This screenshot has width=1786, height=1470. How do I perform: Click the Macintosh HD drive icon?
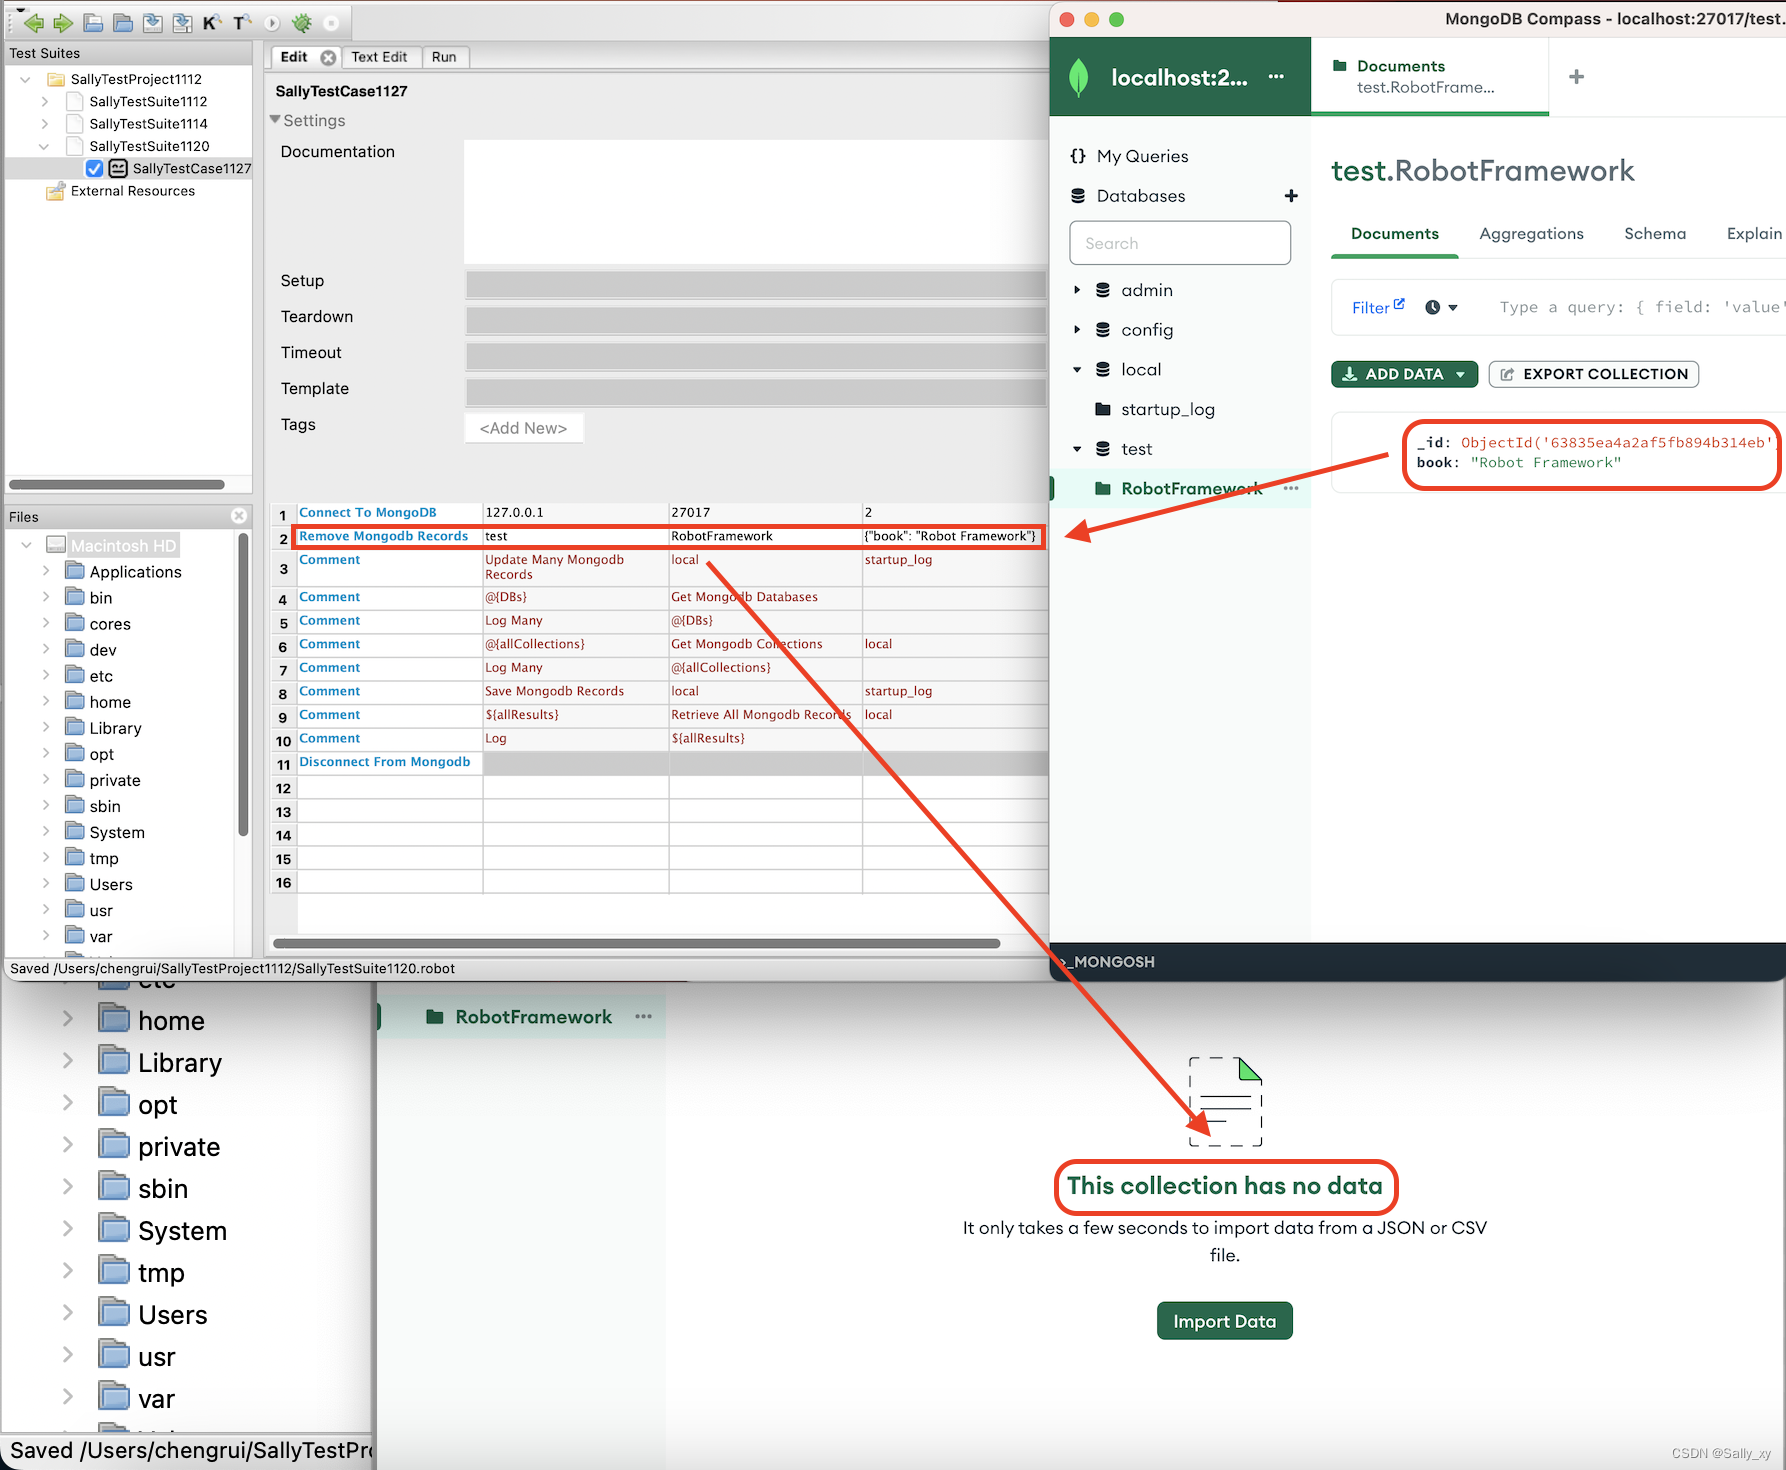point(56,545)
